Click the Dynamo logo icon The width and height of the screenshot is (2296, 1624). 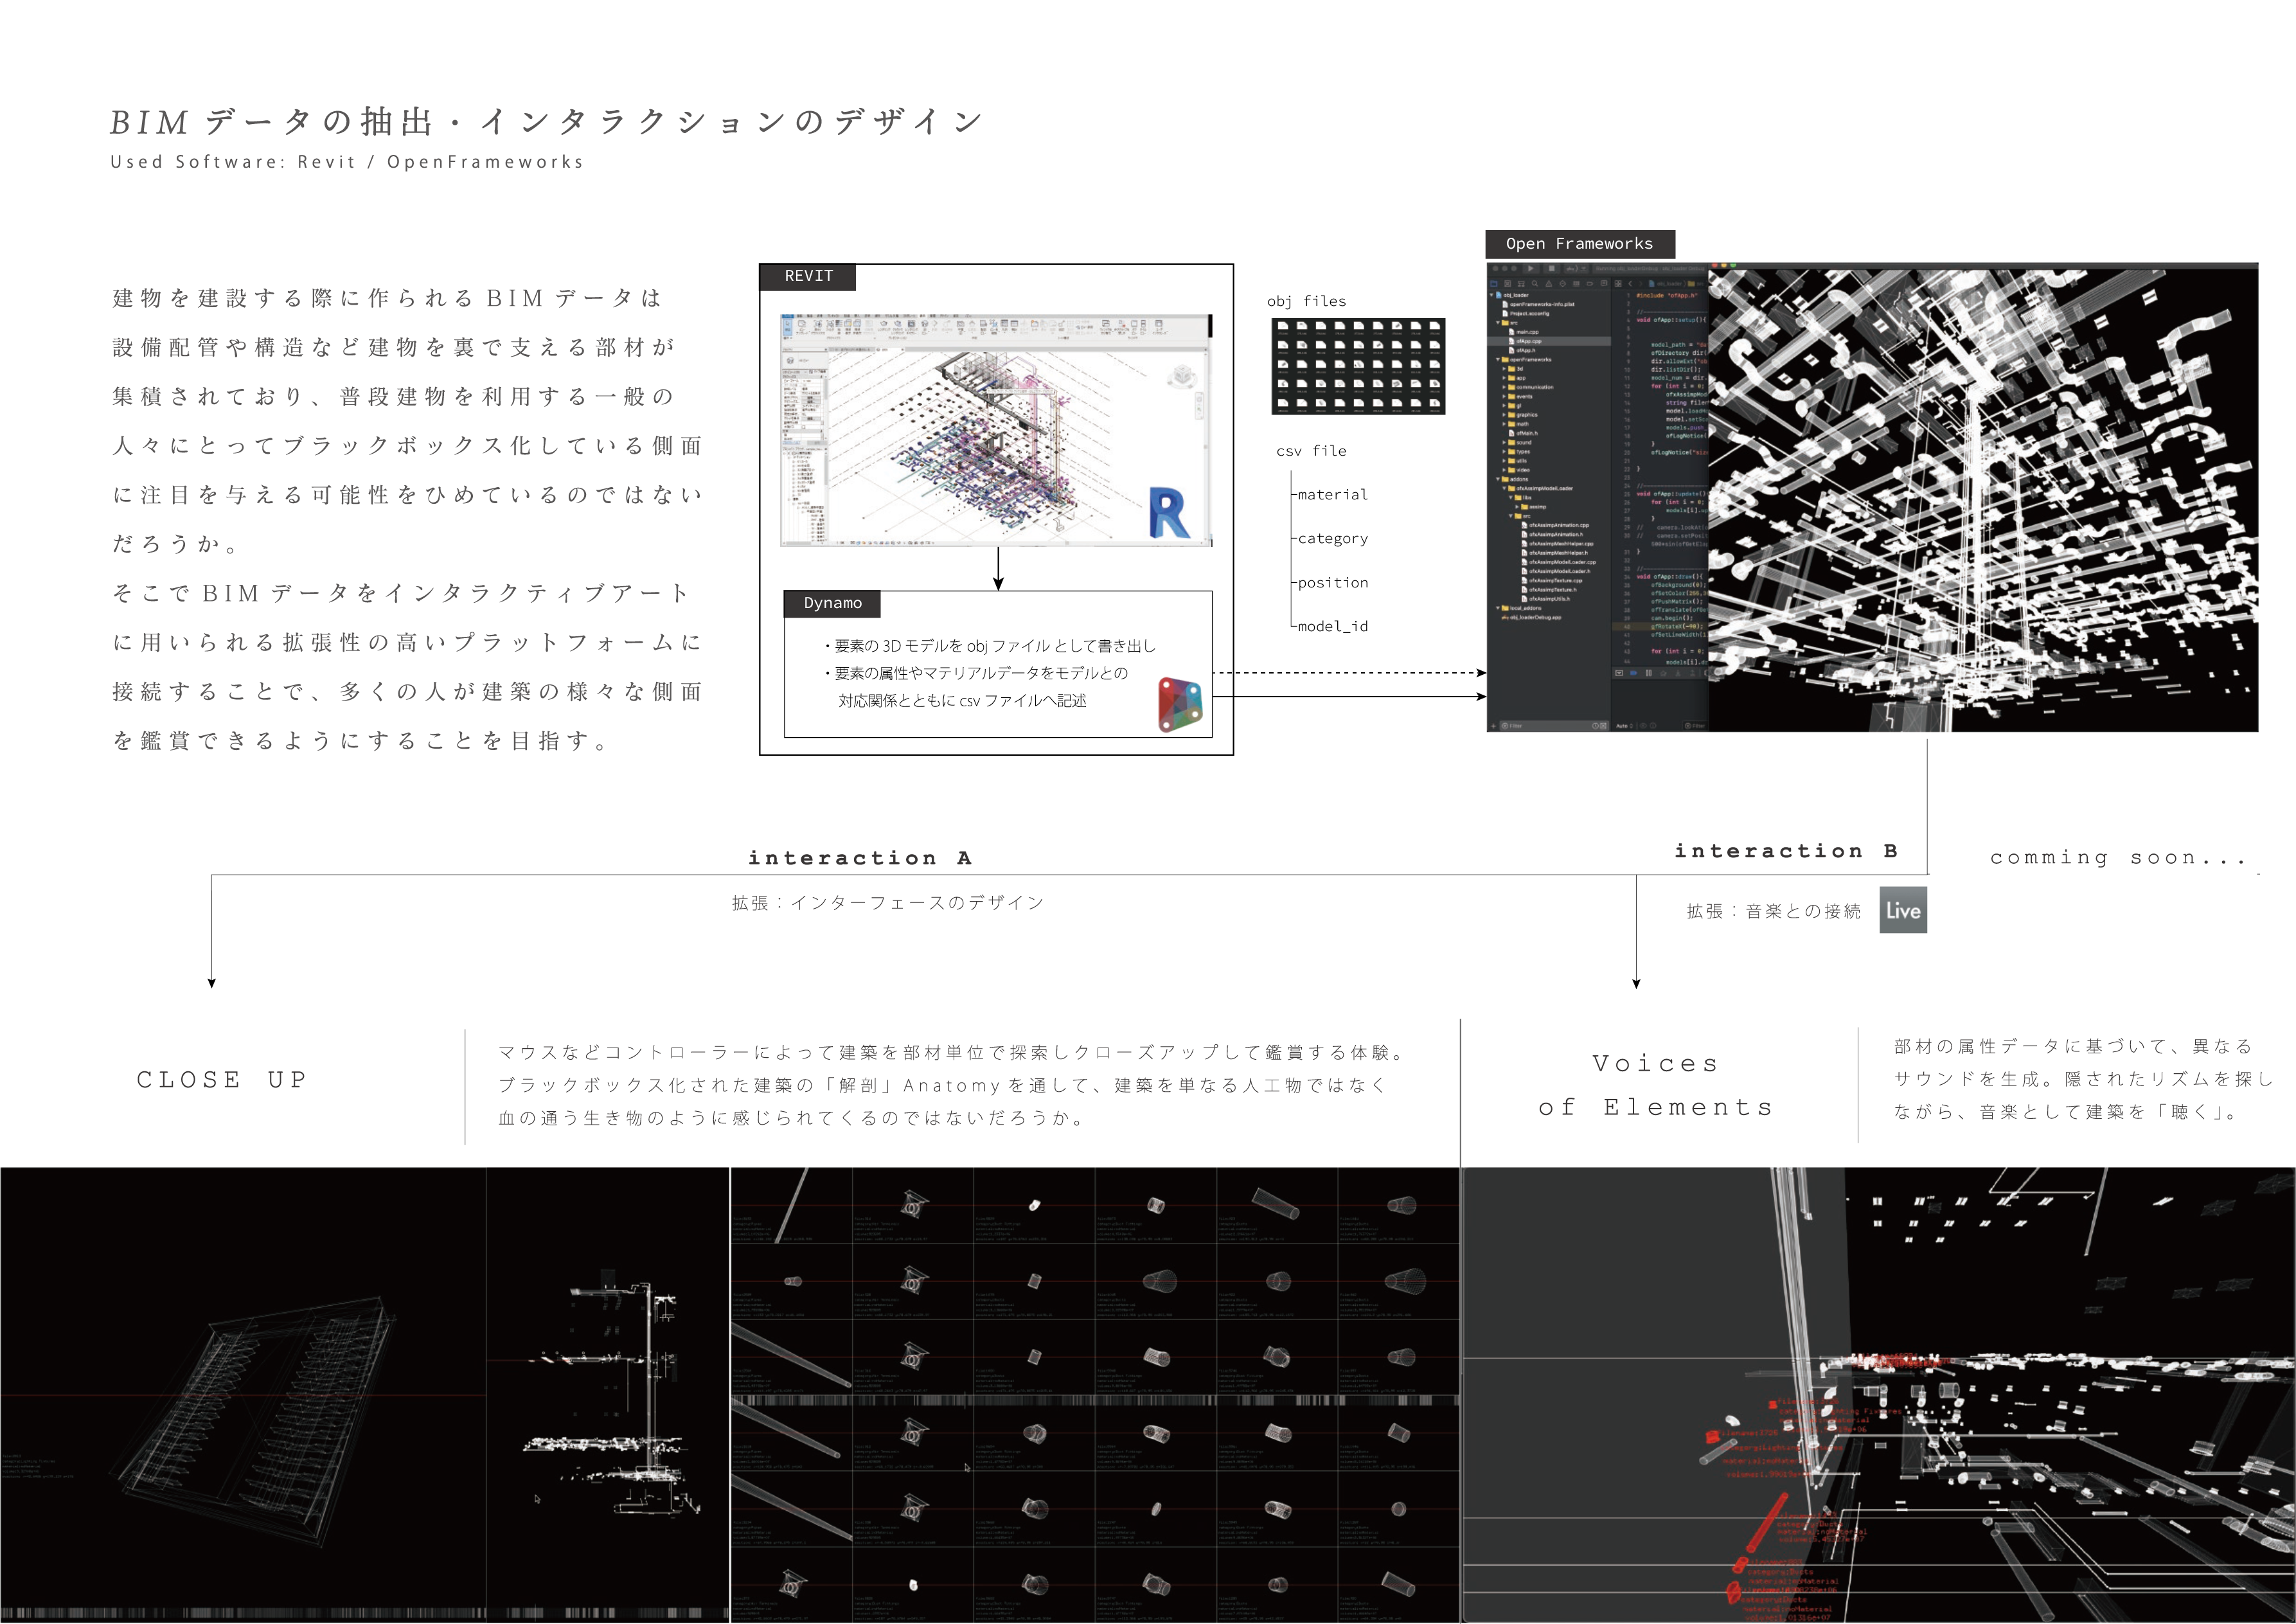coord(1180,705)
